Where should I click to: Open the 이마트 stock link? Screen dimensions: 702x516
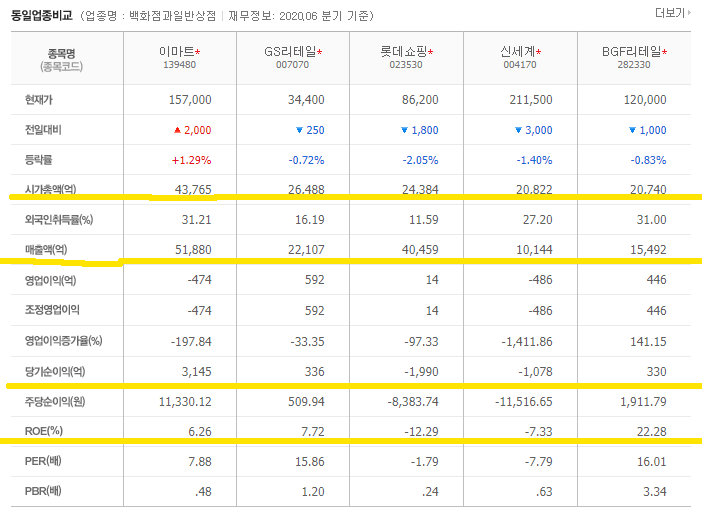tap(176, 51)
